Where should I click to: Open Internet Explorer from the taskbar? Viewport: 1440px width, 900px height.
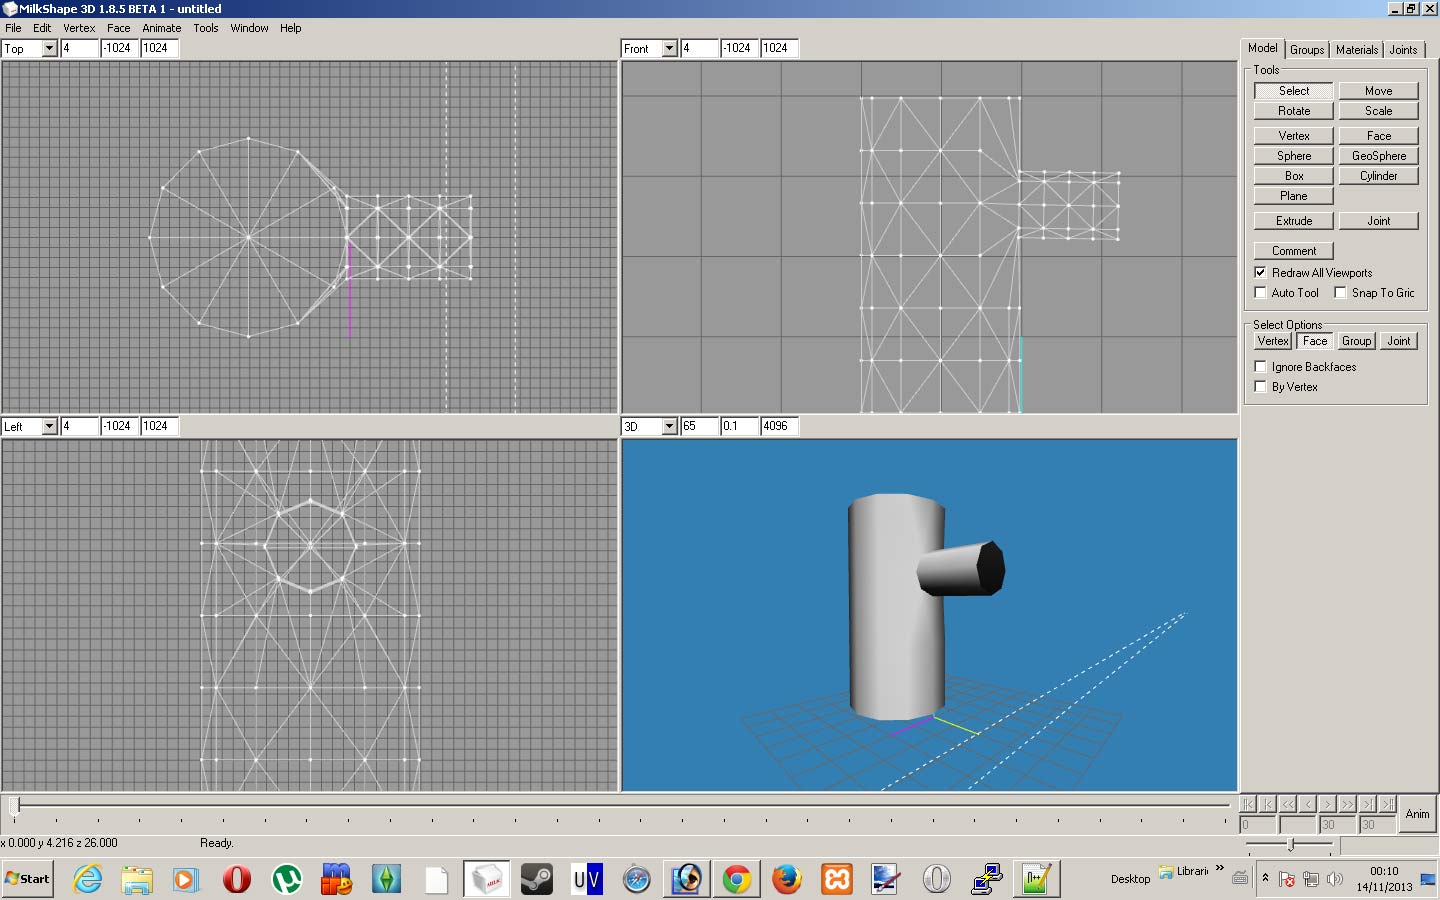[88, 879]
